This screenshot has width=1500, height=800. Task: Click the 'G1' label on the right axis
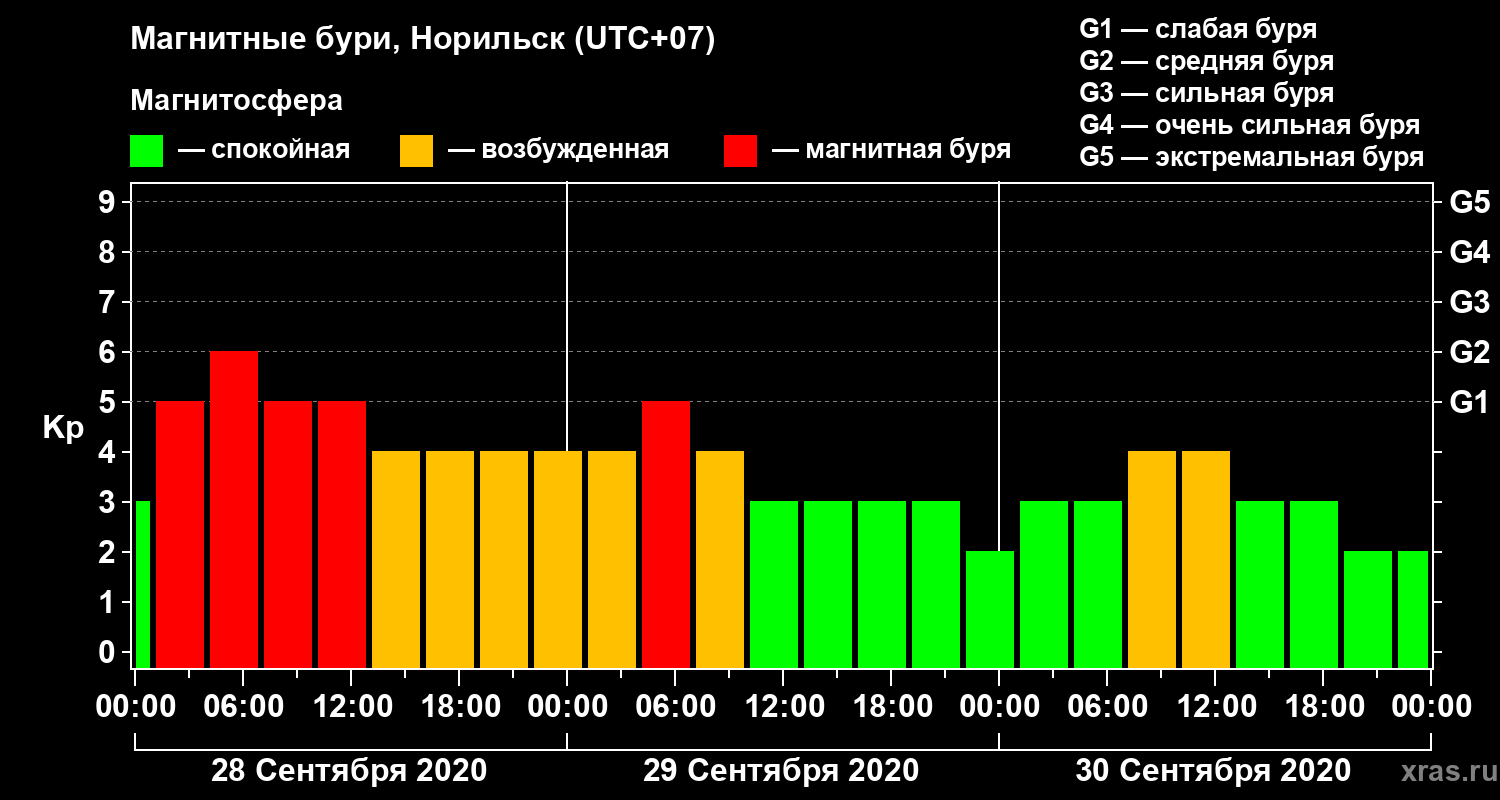tap(1469, 402)
